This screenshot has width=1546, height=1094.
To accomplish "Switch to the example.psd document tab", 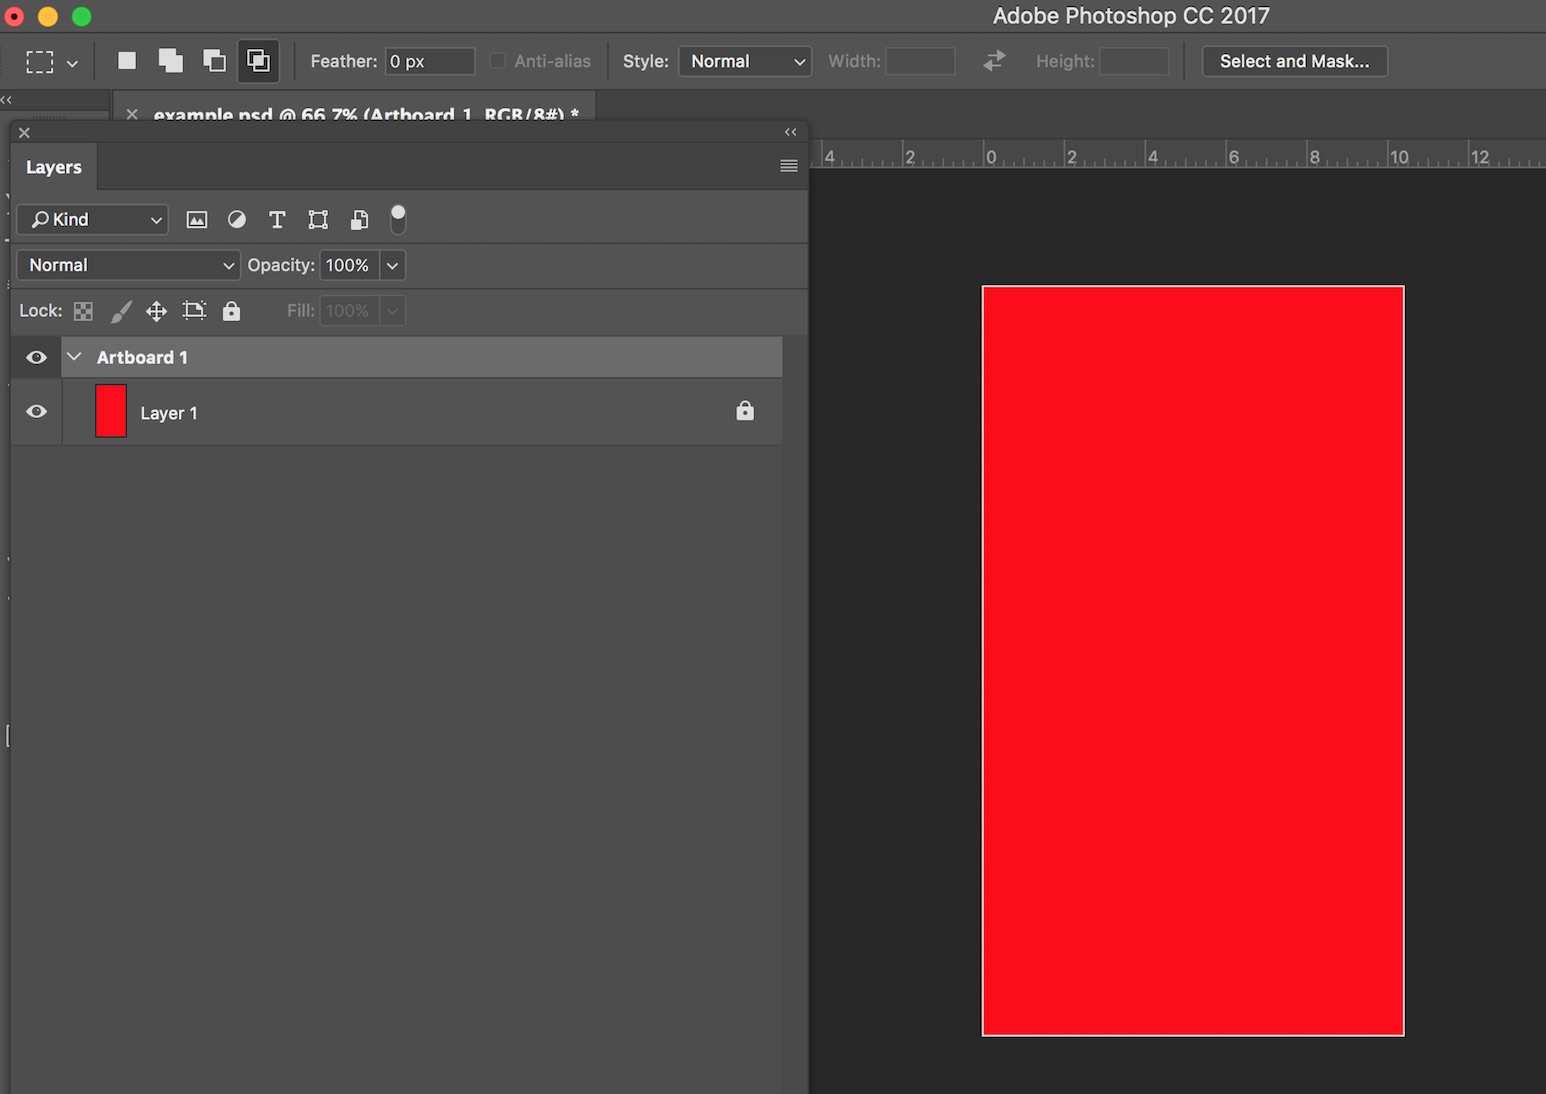I will pos(366,113).
